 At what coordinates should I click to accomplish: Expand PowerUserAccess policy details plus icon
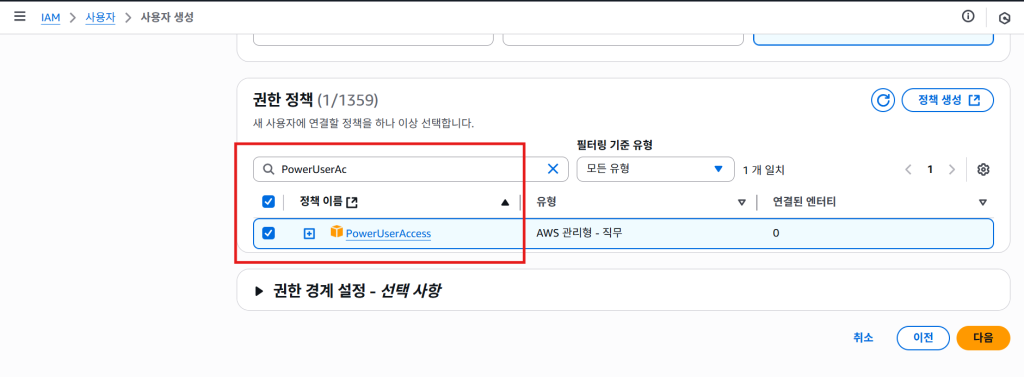pyautogui.click(x=309, y=233)
